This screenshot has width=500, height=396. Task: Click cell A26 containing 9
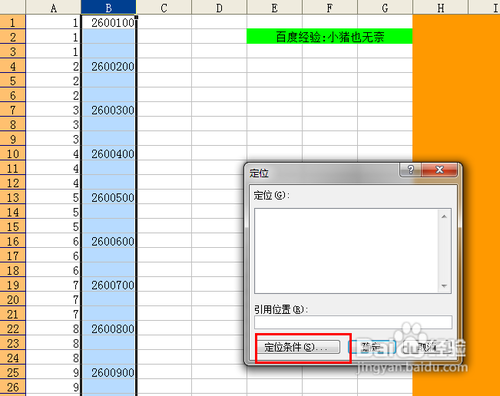(x=53, y=387)
